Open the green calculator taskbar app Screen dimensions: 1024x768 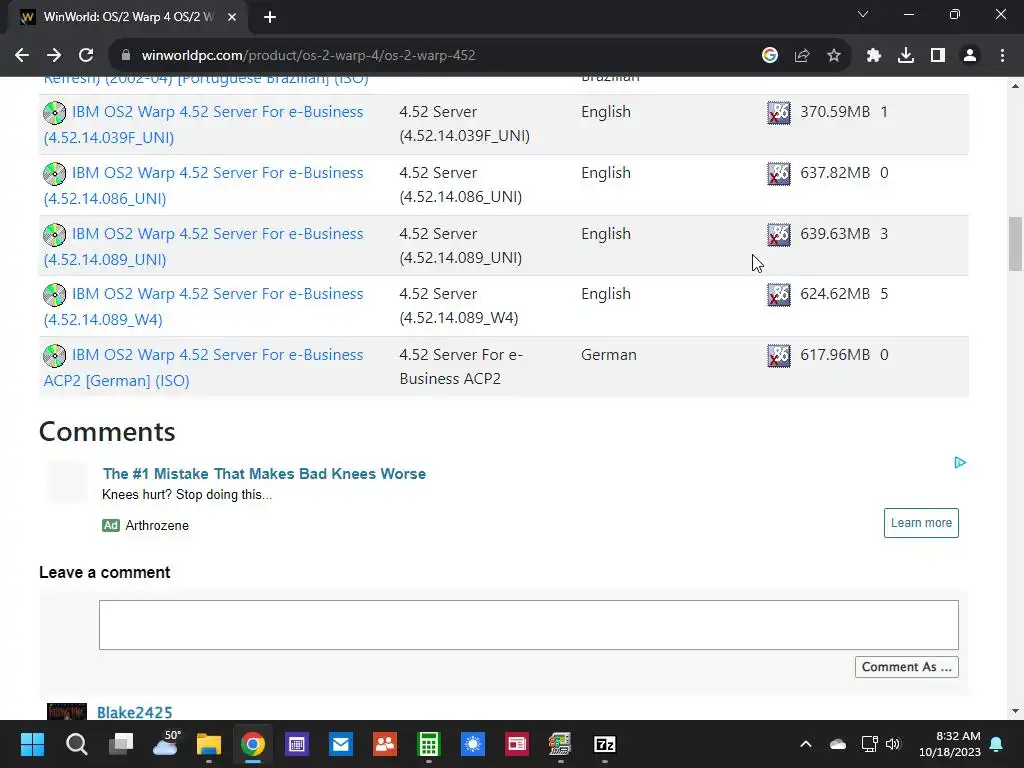(x=428, y=744)
